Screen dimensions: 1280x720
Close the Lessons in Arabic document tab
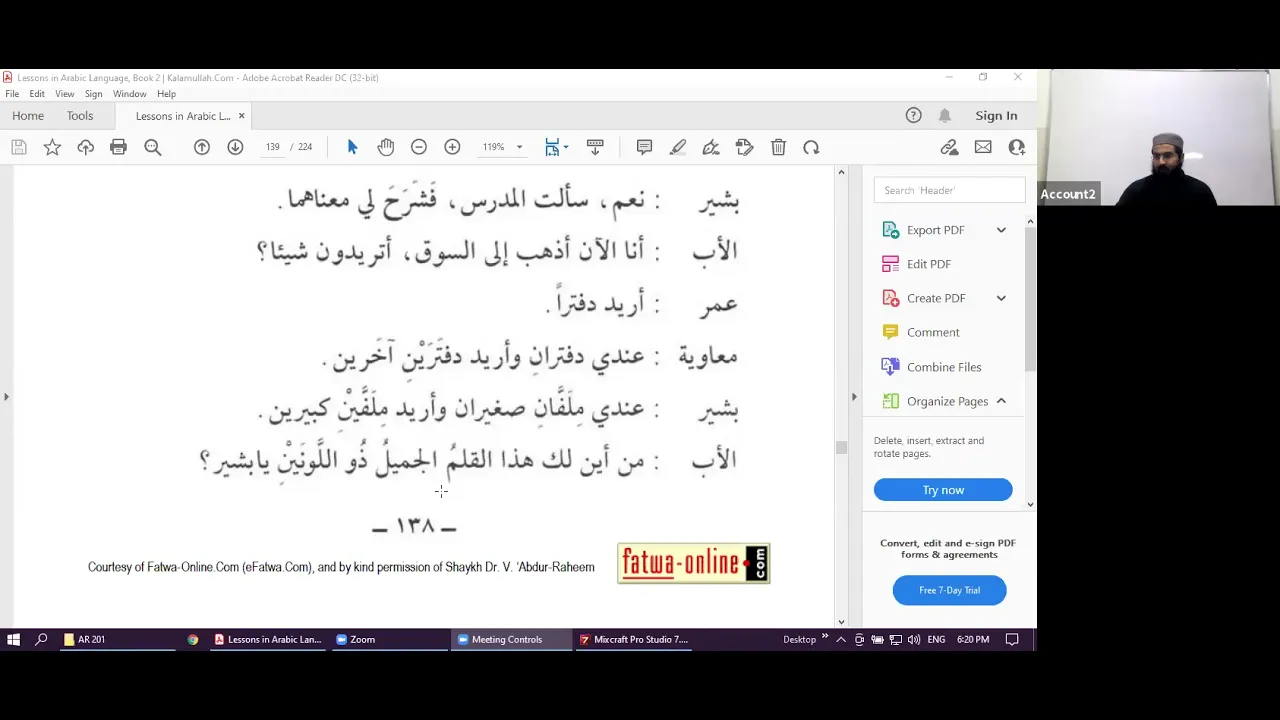click(241, 116)
